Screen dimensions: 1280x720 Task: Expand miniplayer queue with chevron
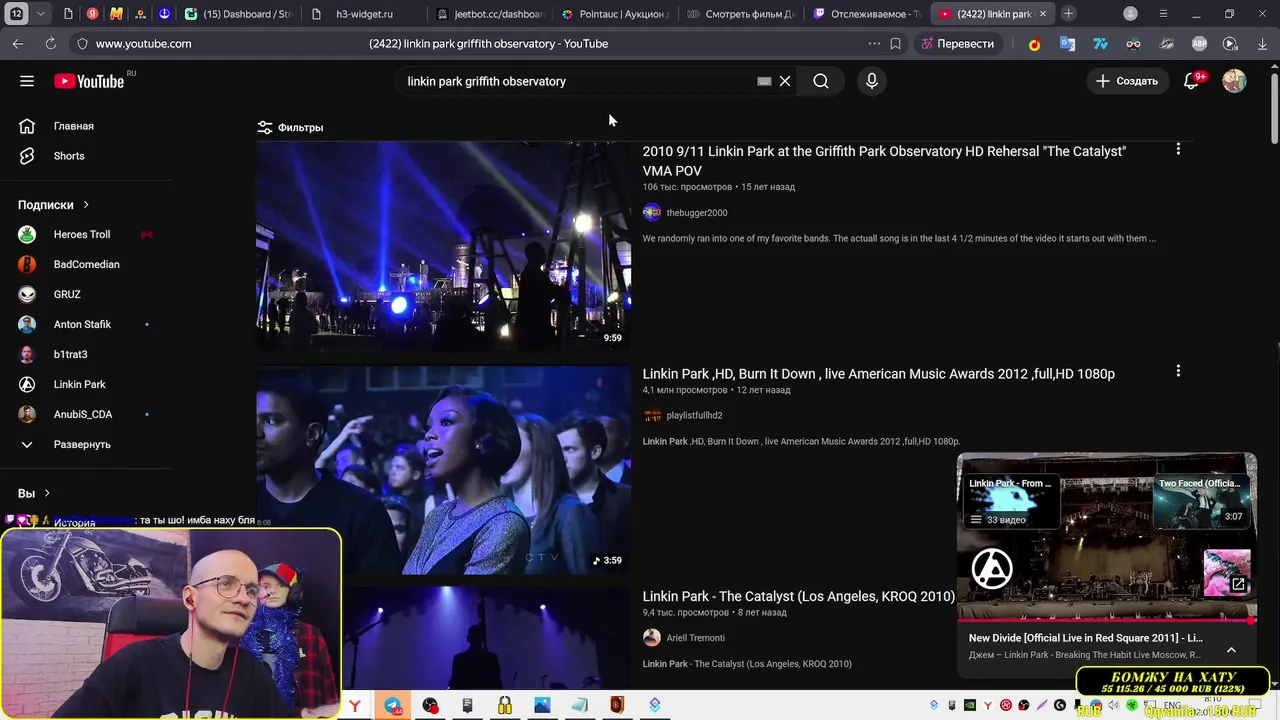coord(1231,650)
